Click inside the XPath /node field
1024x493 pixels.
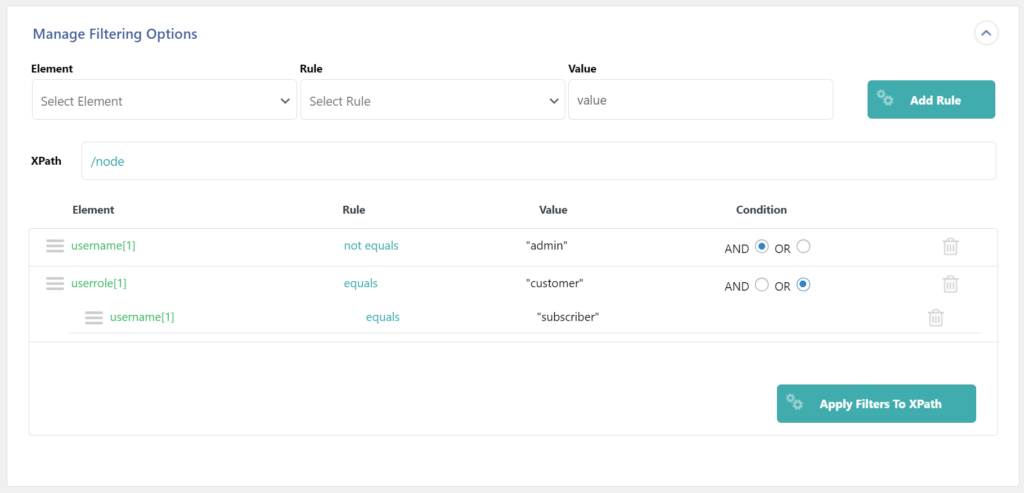539,161
